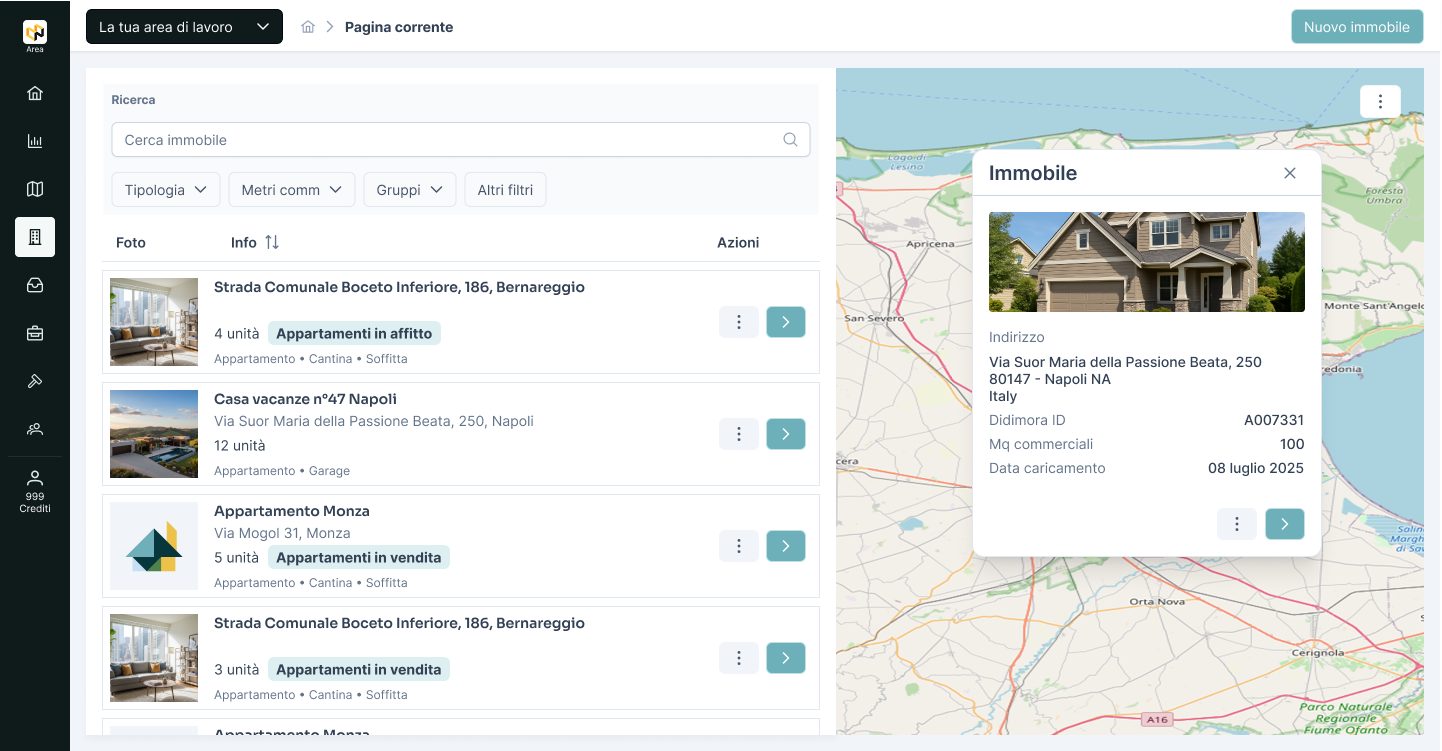This screenshot has width=1442, height=751.
Task: Click the Appartamenti in affitto tag
Action: coord(354,334)
